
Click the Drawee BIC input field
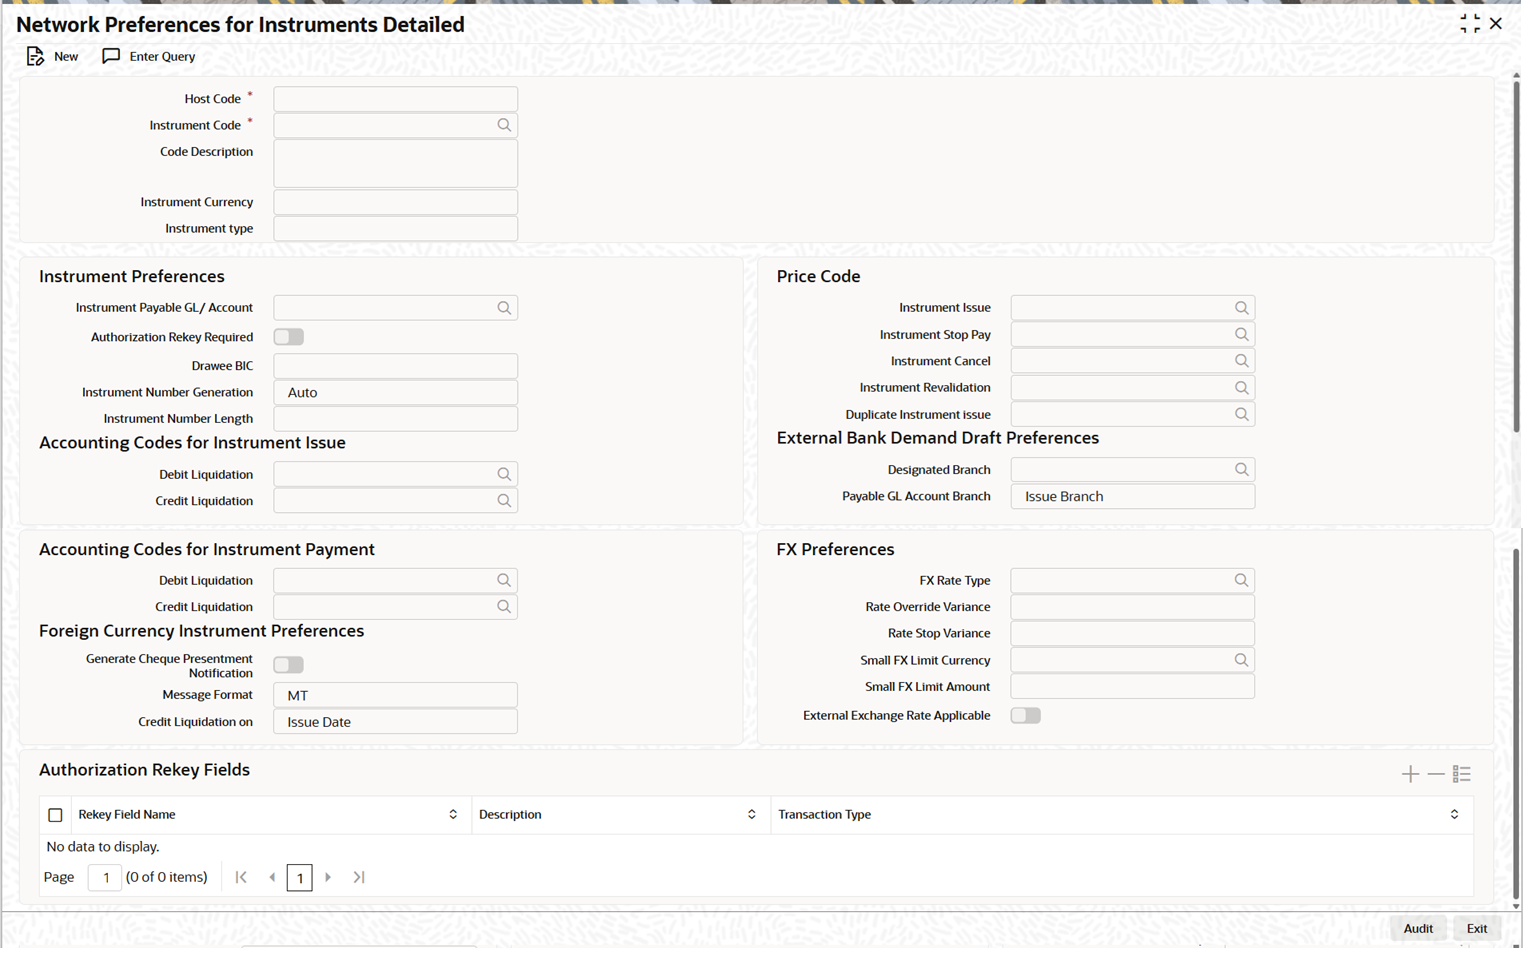pos(395,366)
